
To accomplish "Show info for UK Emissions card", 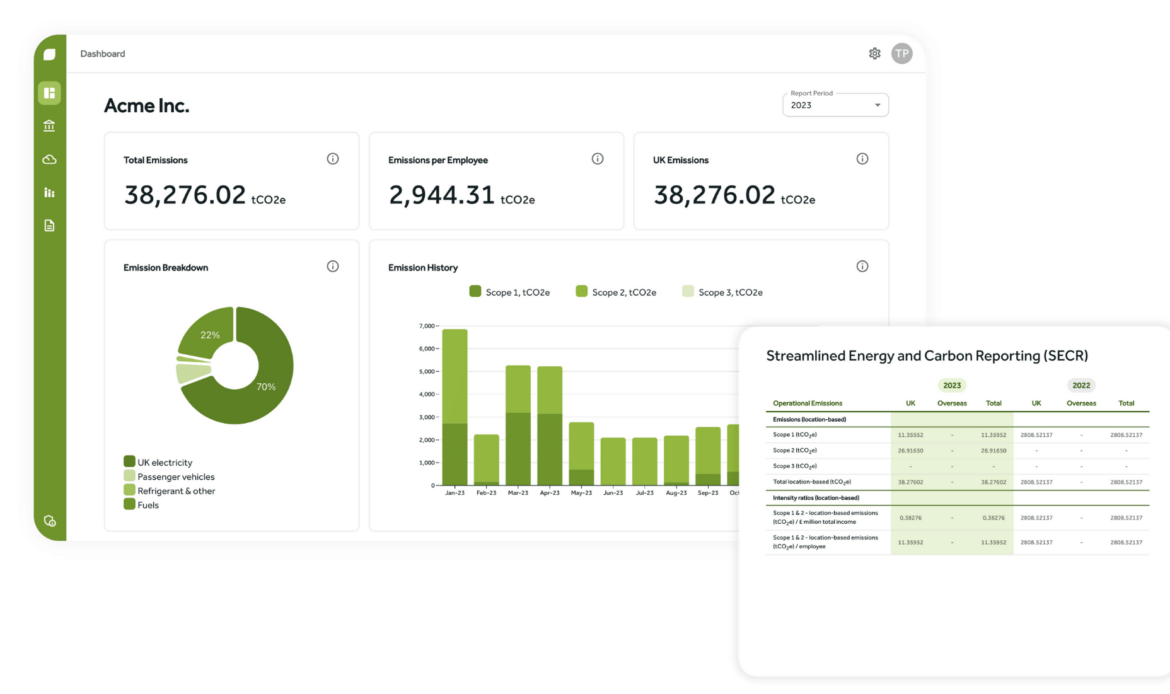I will [863, 159].
